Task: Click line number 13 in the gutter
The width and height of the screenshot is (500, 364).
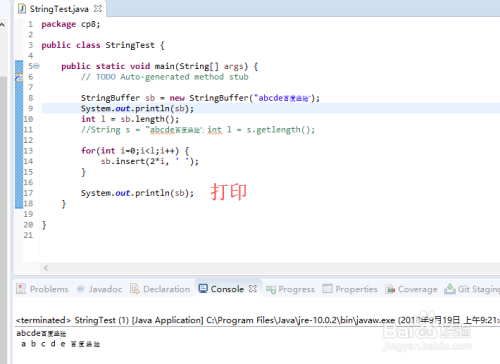Action: click(28, 151)
